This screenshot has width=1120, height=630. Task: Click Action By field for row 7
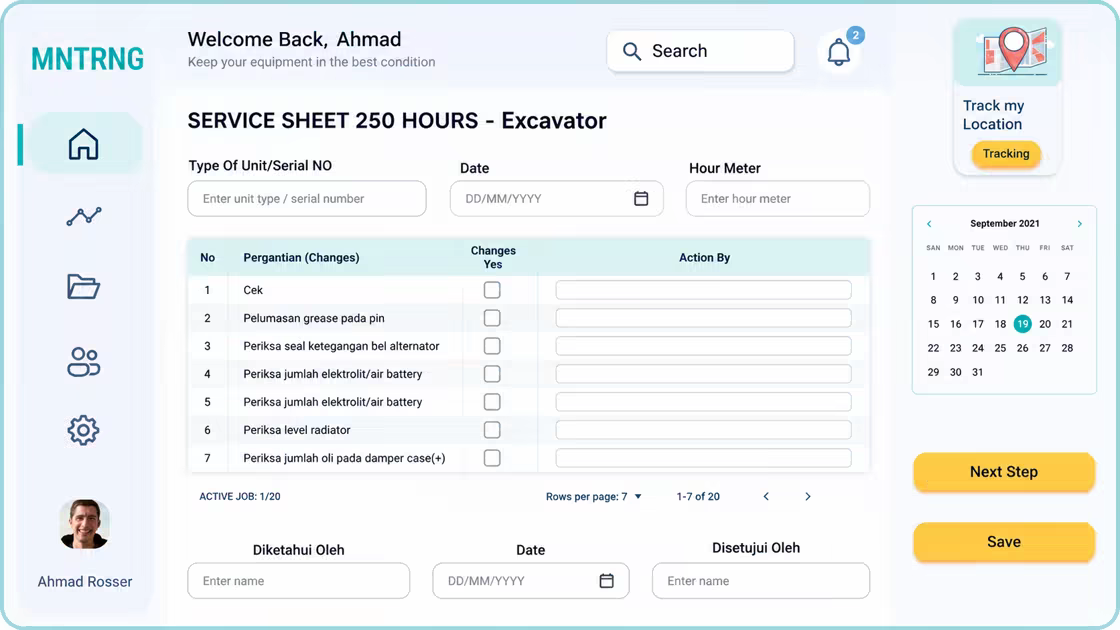pos(704,458)
